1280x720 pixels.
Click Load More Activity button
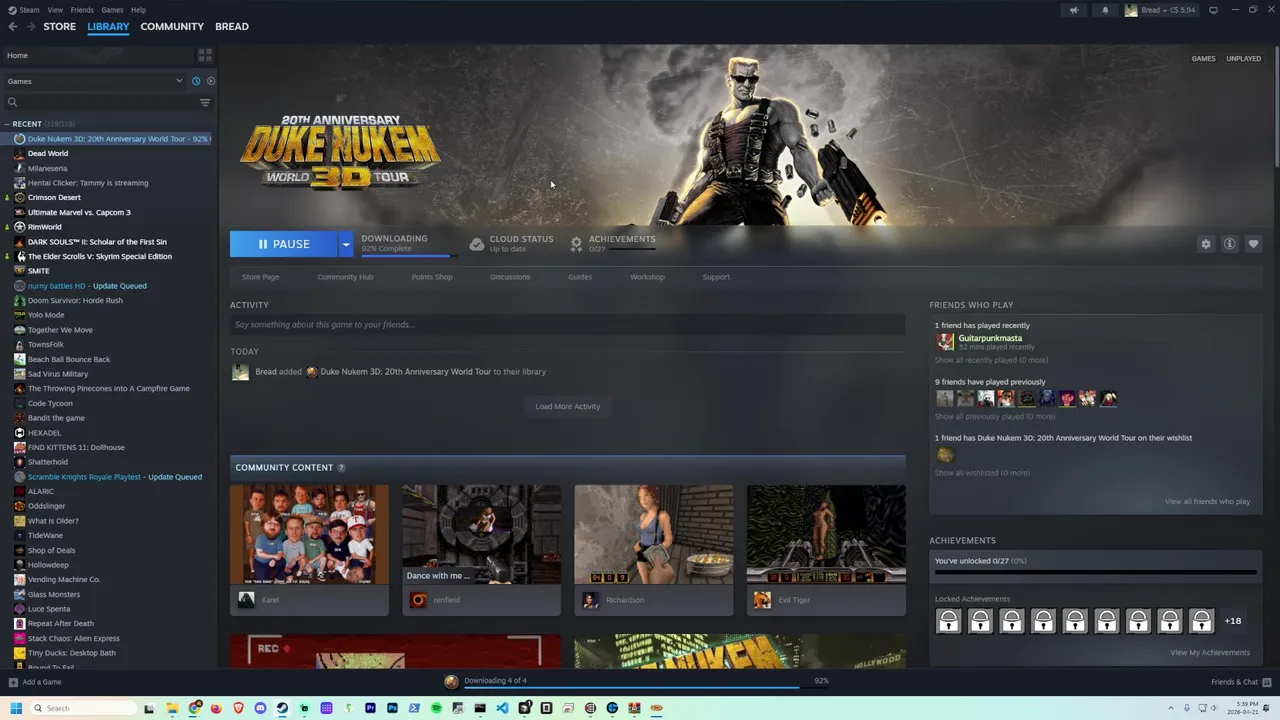click(x=568, y=406)
